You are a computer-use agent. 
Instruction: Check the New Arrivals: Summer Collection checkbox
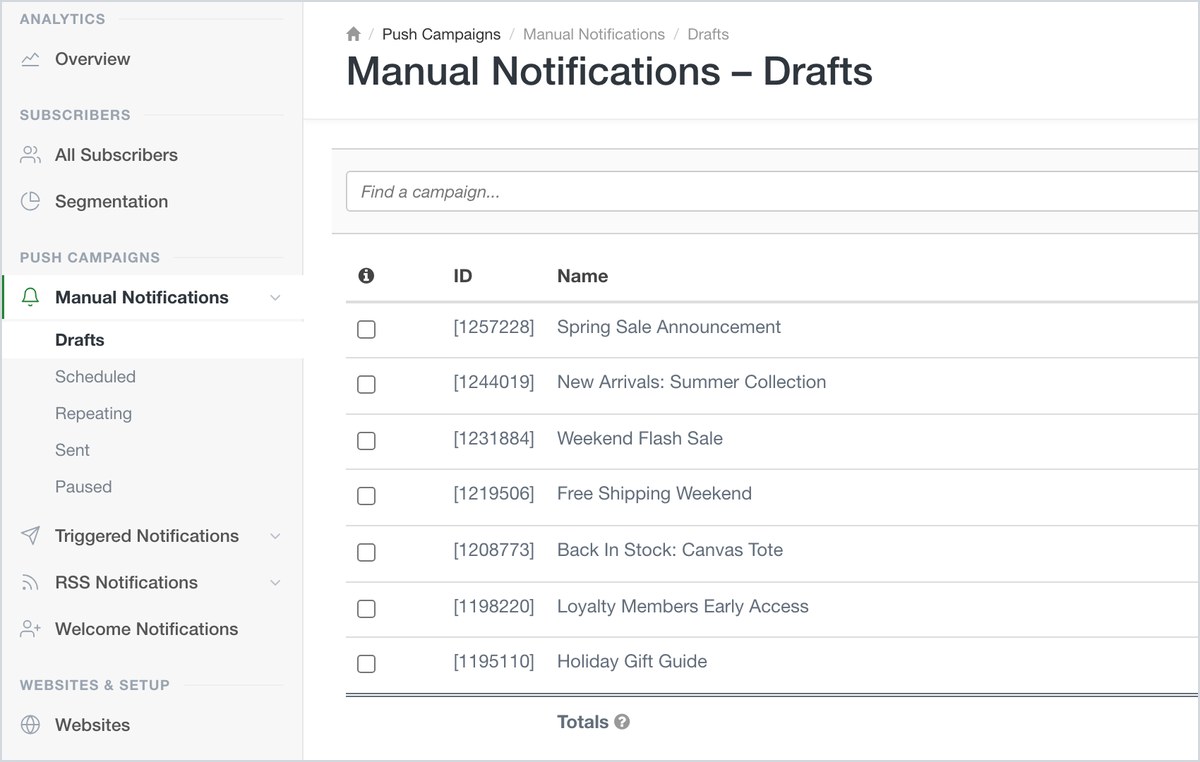pyautogui.click(x=366, y=384)
